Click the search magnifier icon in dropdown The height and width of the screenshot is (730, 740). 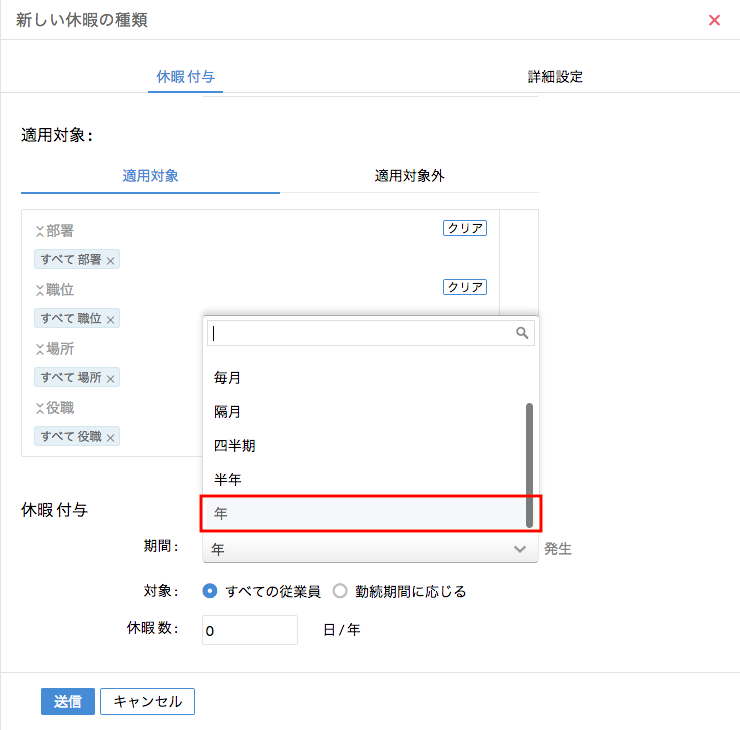(522, 333)
